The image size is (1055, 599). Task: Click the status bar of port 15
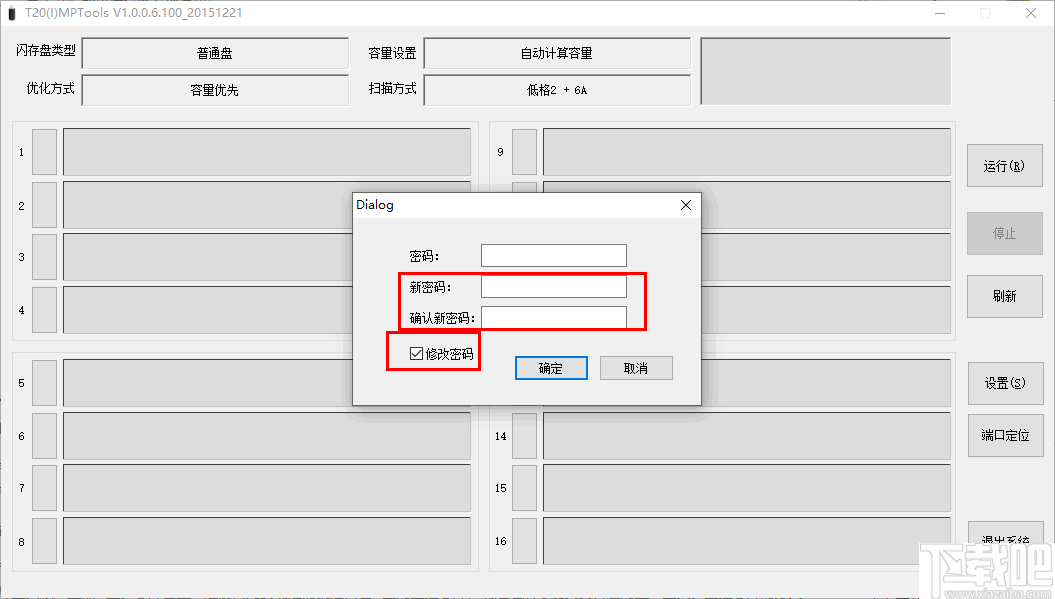point(747,488)
